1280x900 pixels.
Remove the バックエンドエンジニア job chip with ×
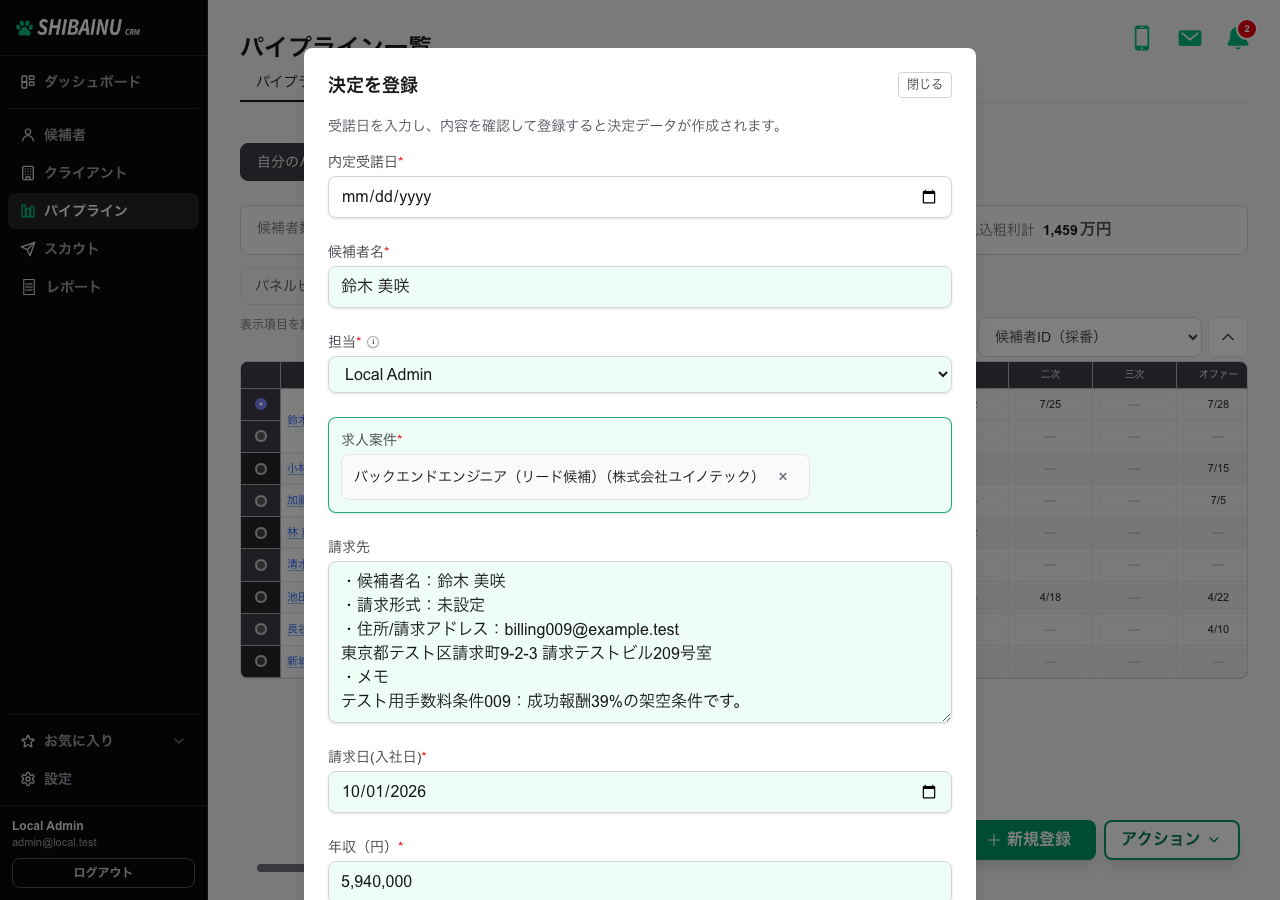[783, 477]
